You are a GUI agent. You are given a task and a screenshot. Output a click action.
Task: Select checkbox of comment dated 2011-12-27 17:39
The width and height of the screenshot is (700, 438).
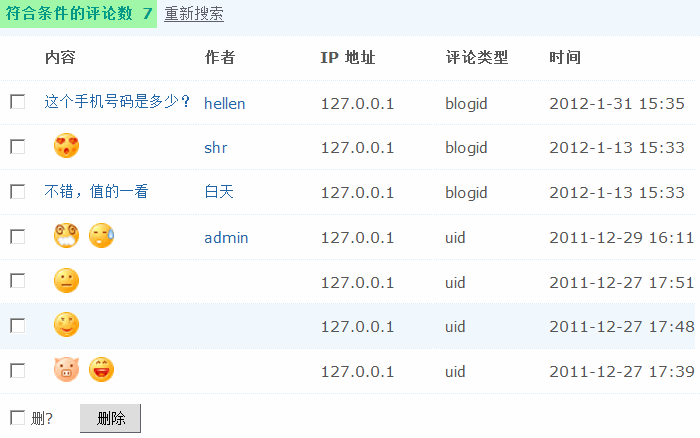click(x=17, y=370)
